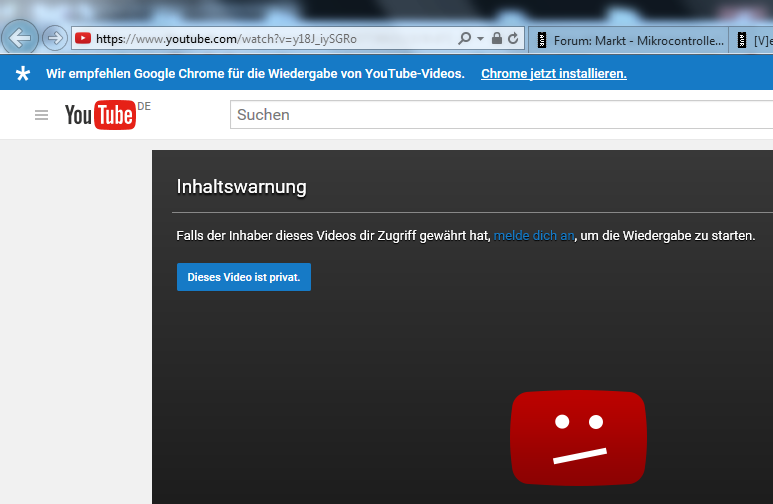Open the address bar autocomplete dropdown arrow
This screenshot has width=773, height=504.
tap(480, 38)
